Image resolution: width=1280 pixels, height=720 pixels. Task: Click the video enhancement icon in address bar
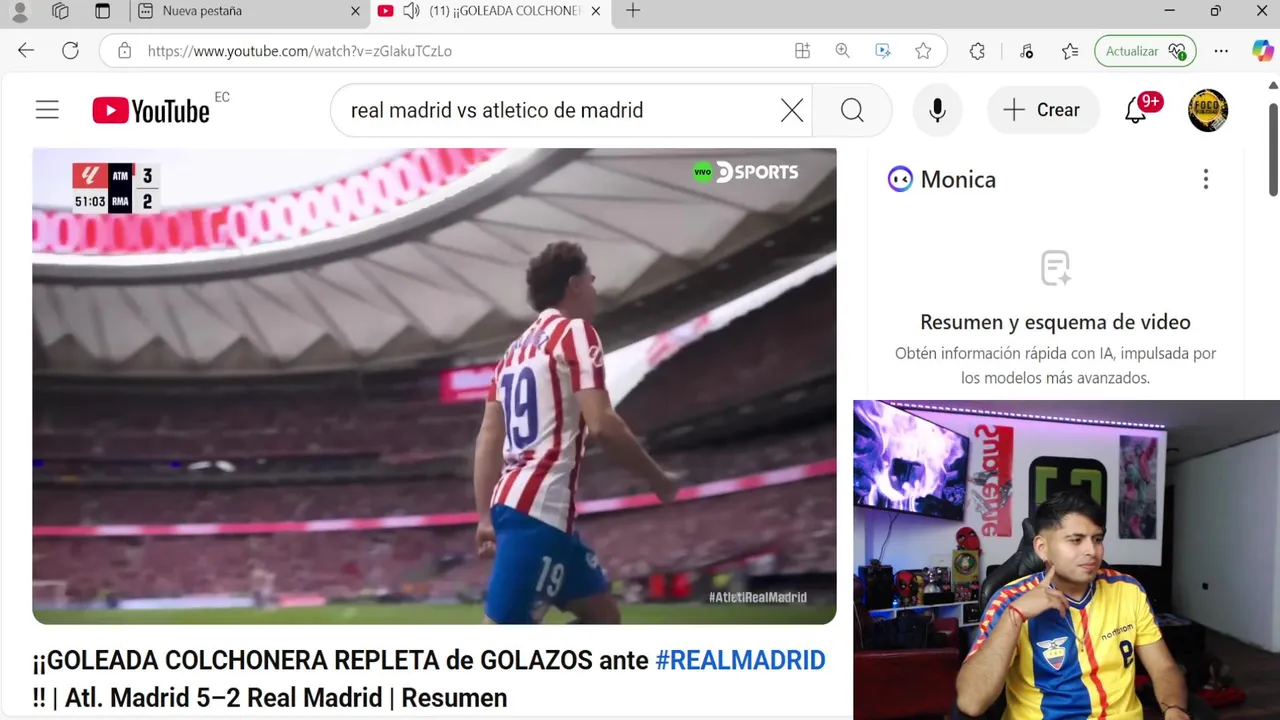coord(882,51)
